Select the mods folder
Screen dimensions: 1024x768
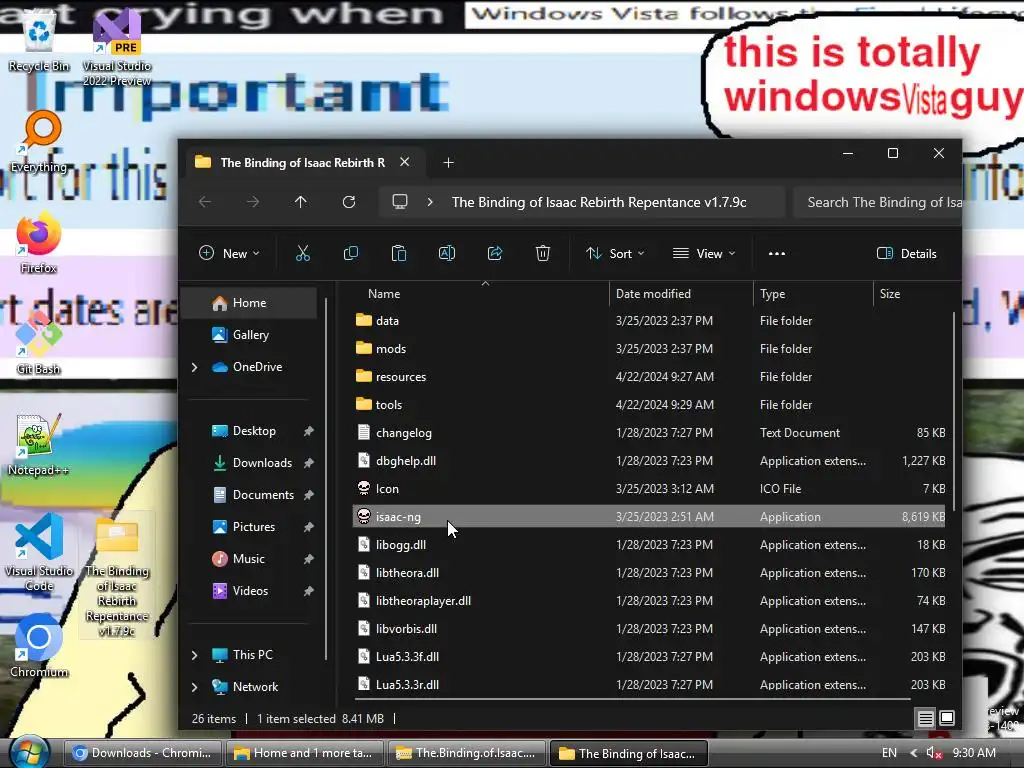649,349
